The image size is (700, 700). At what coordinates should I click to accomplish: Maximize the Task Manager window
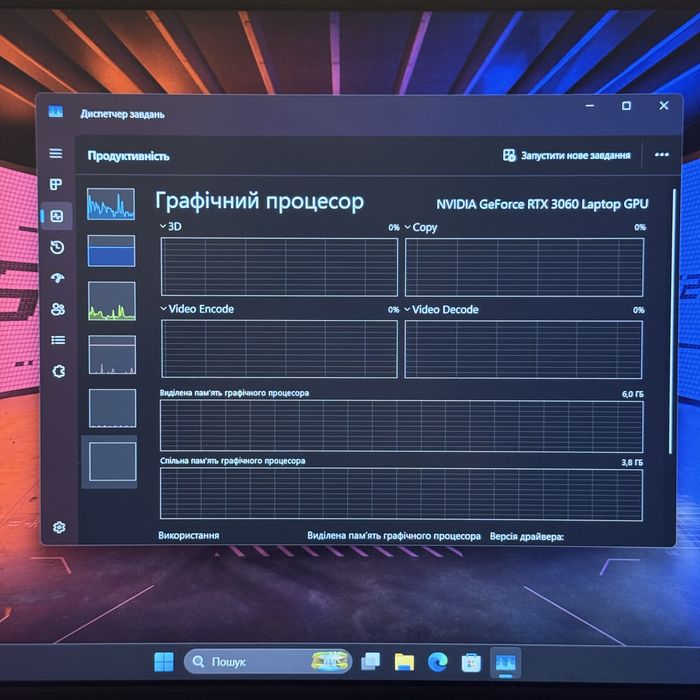tap(626, 106)
